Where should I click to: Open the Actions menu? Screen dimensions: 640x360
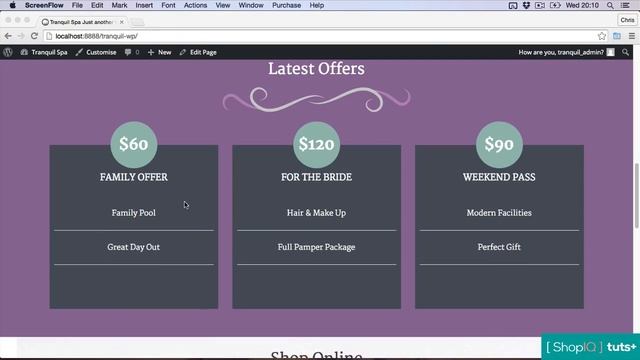[x=195, y=5]
